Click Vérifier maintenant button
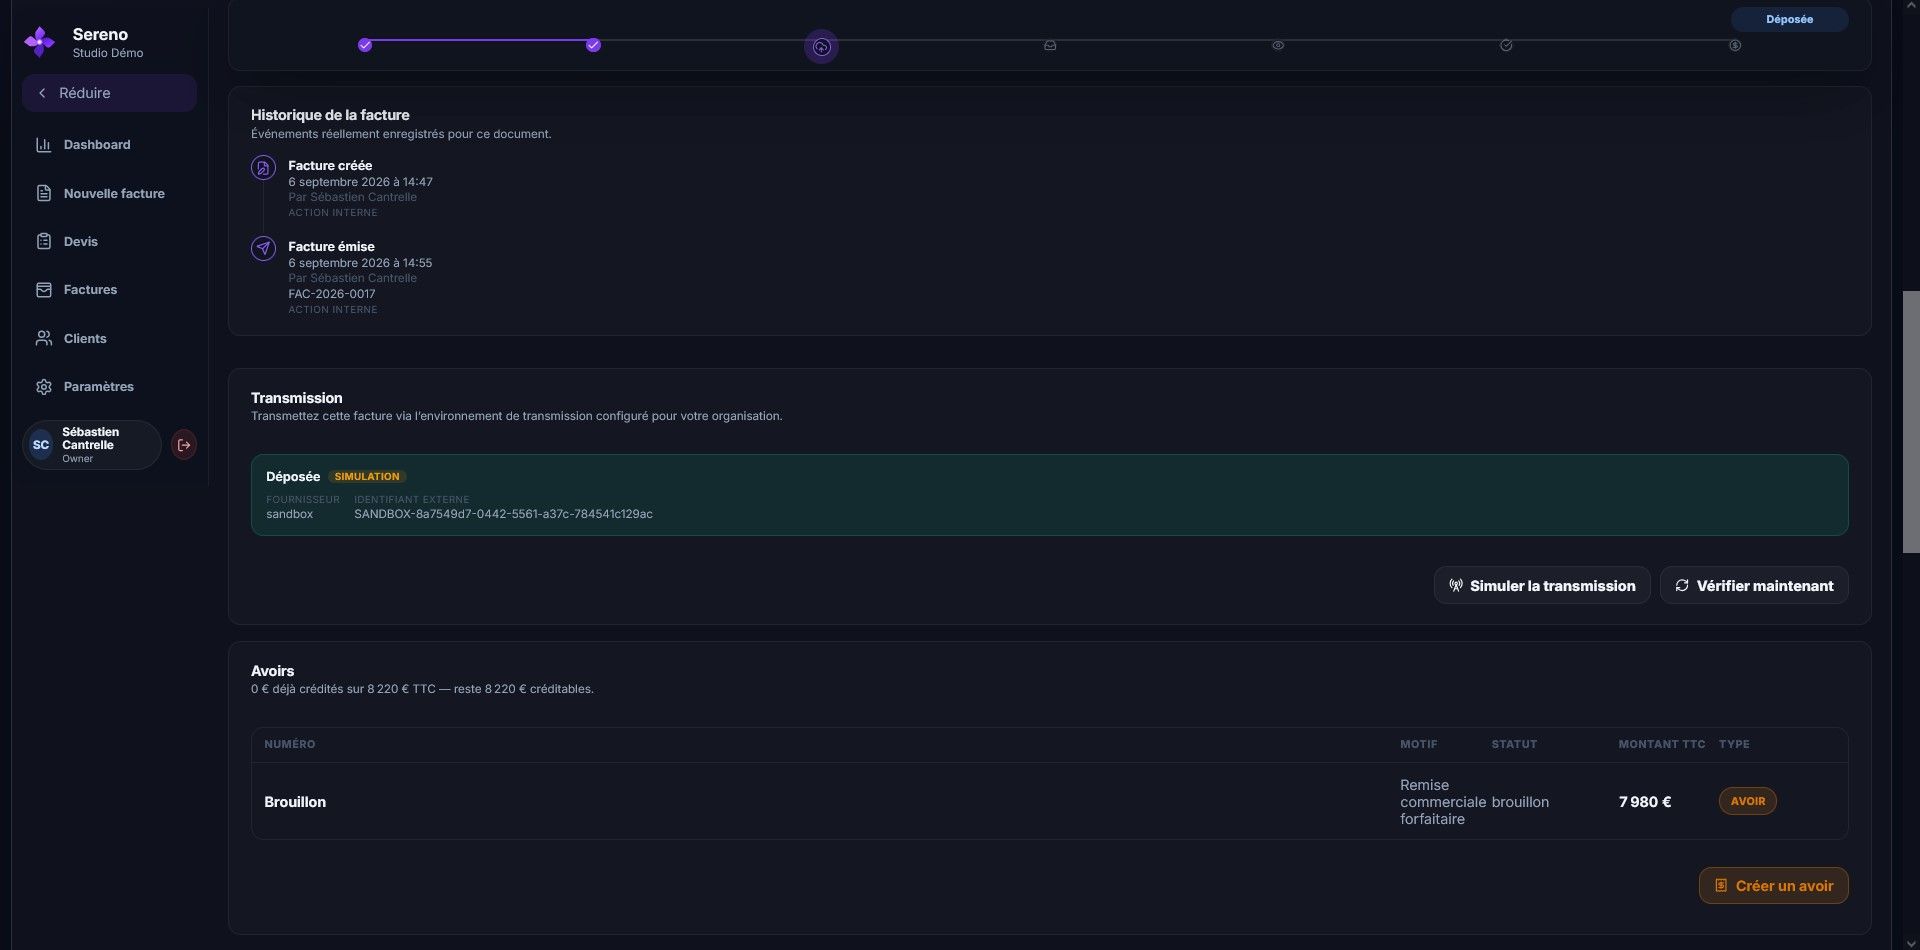 [x=1754, y=586]
